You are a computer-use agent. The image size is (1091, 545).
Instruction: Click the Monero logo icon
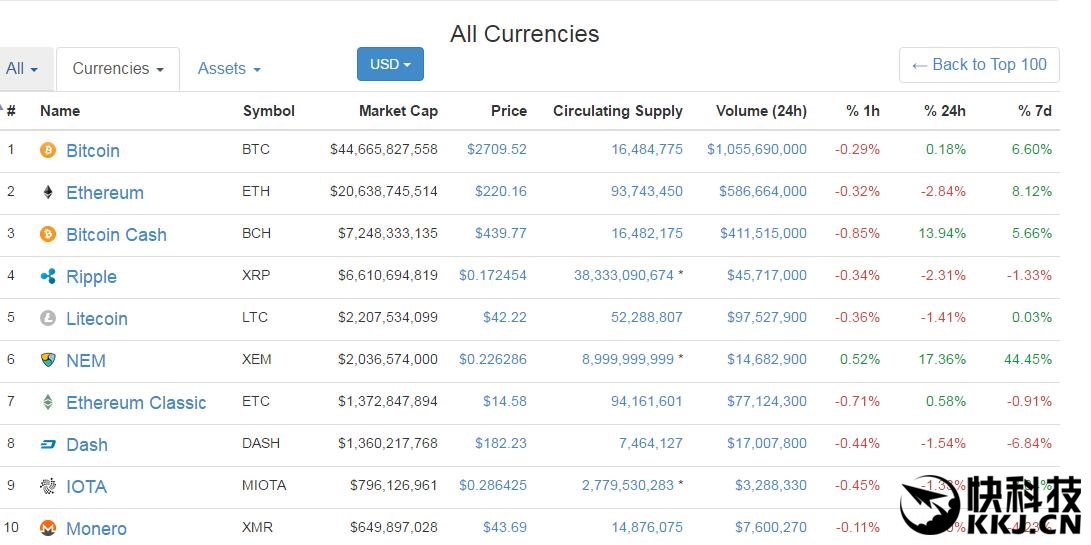tap(47, 528)
